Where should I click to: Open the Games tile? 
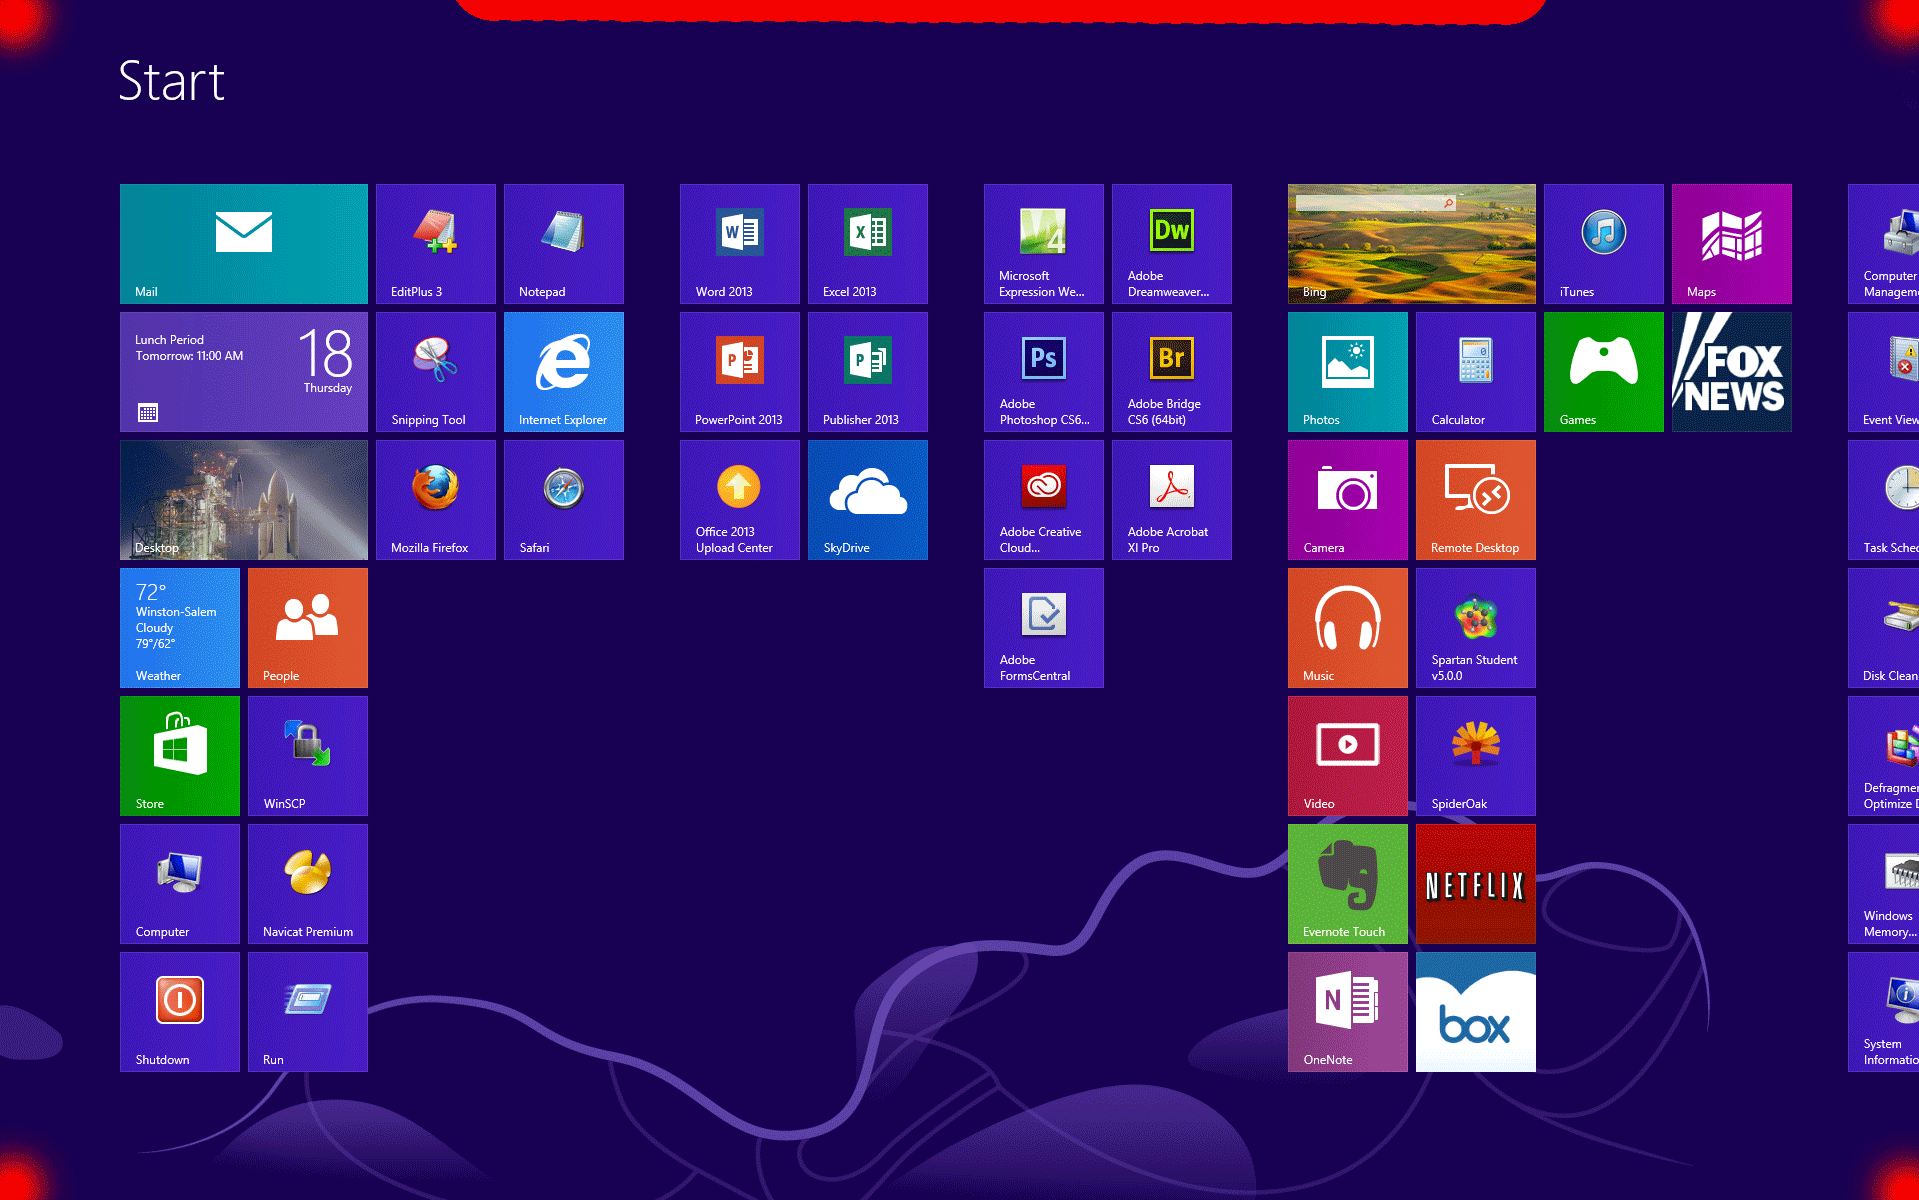(1604, 372)
